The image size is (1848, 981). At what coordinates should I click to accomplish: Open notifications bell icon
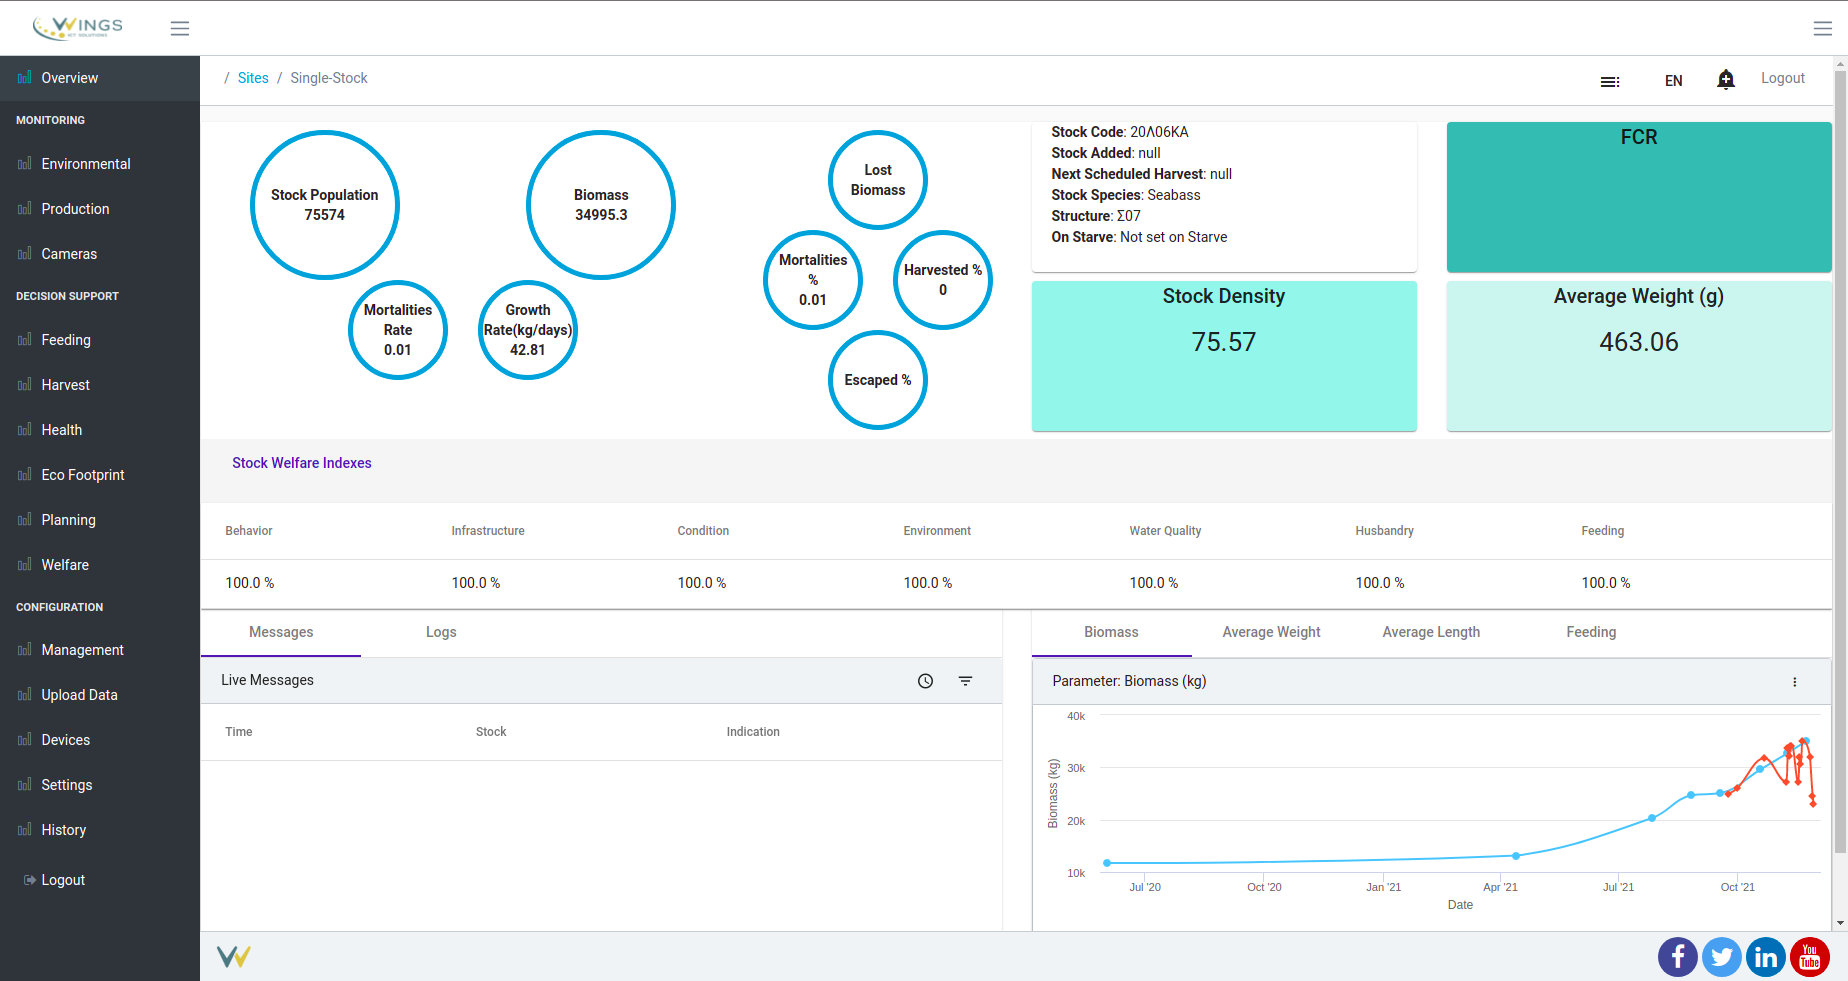pos(1726,79)
